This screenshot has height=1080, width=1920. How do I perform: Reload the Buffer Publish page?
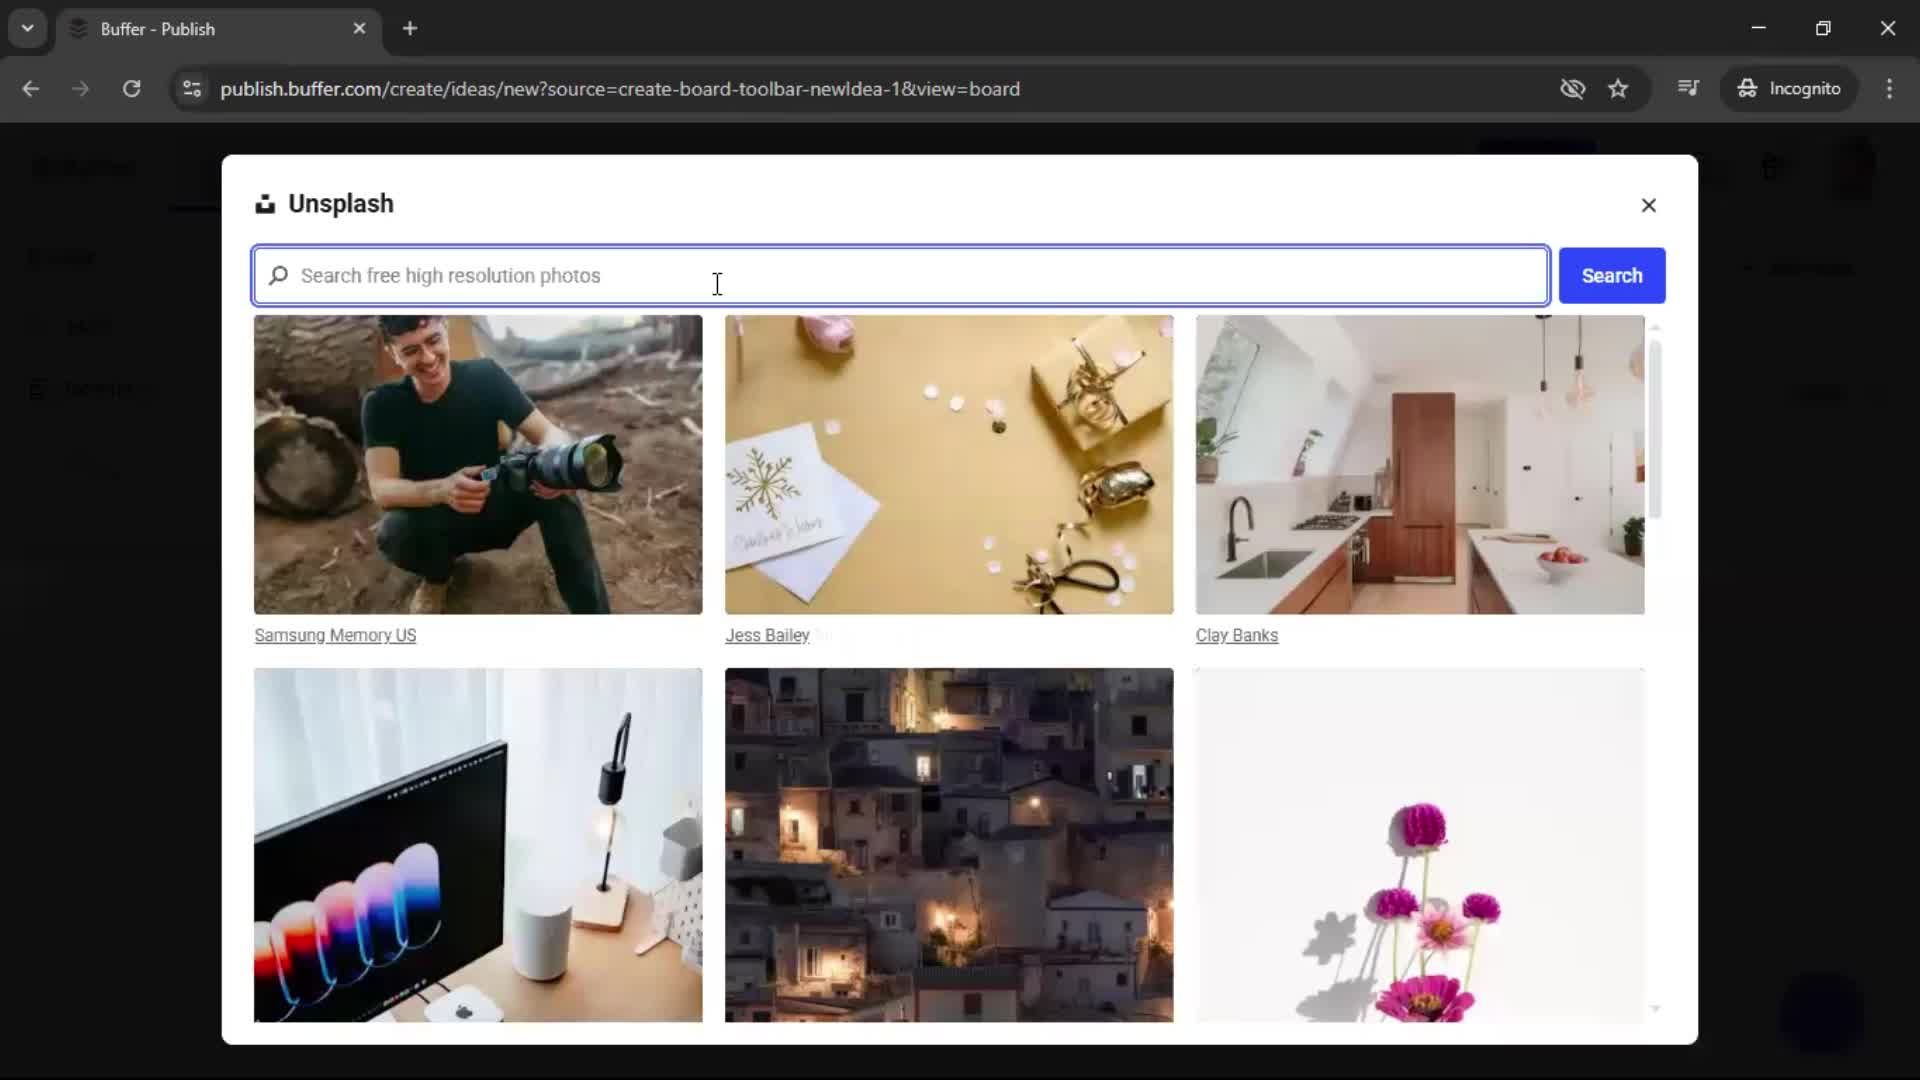point(131,89)
